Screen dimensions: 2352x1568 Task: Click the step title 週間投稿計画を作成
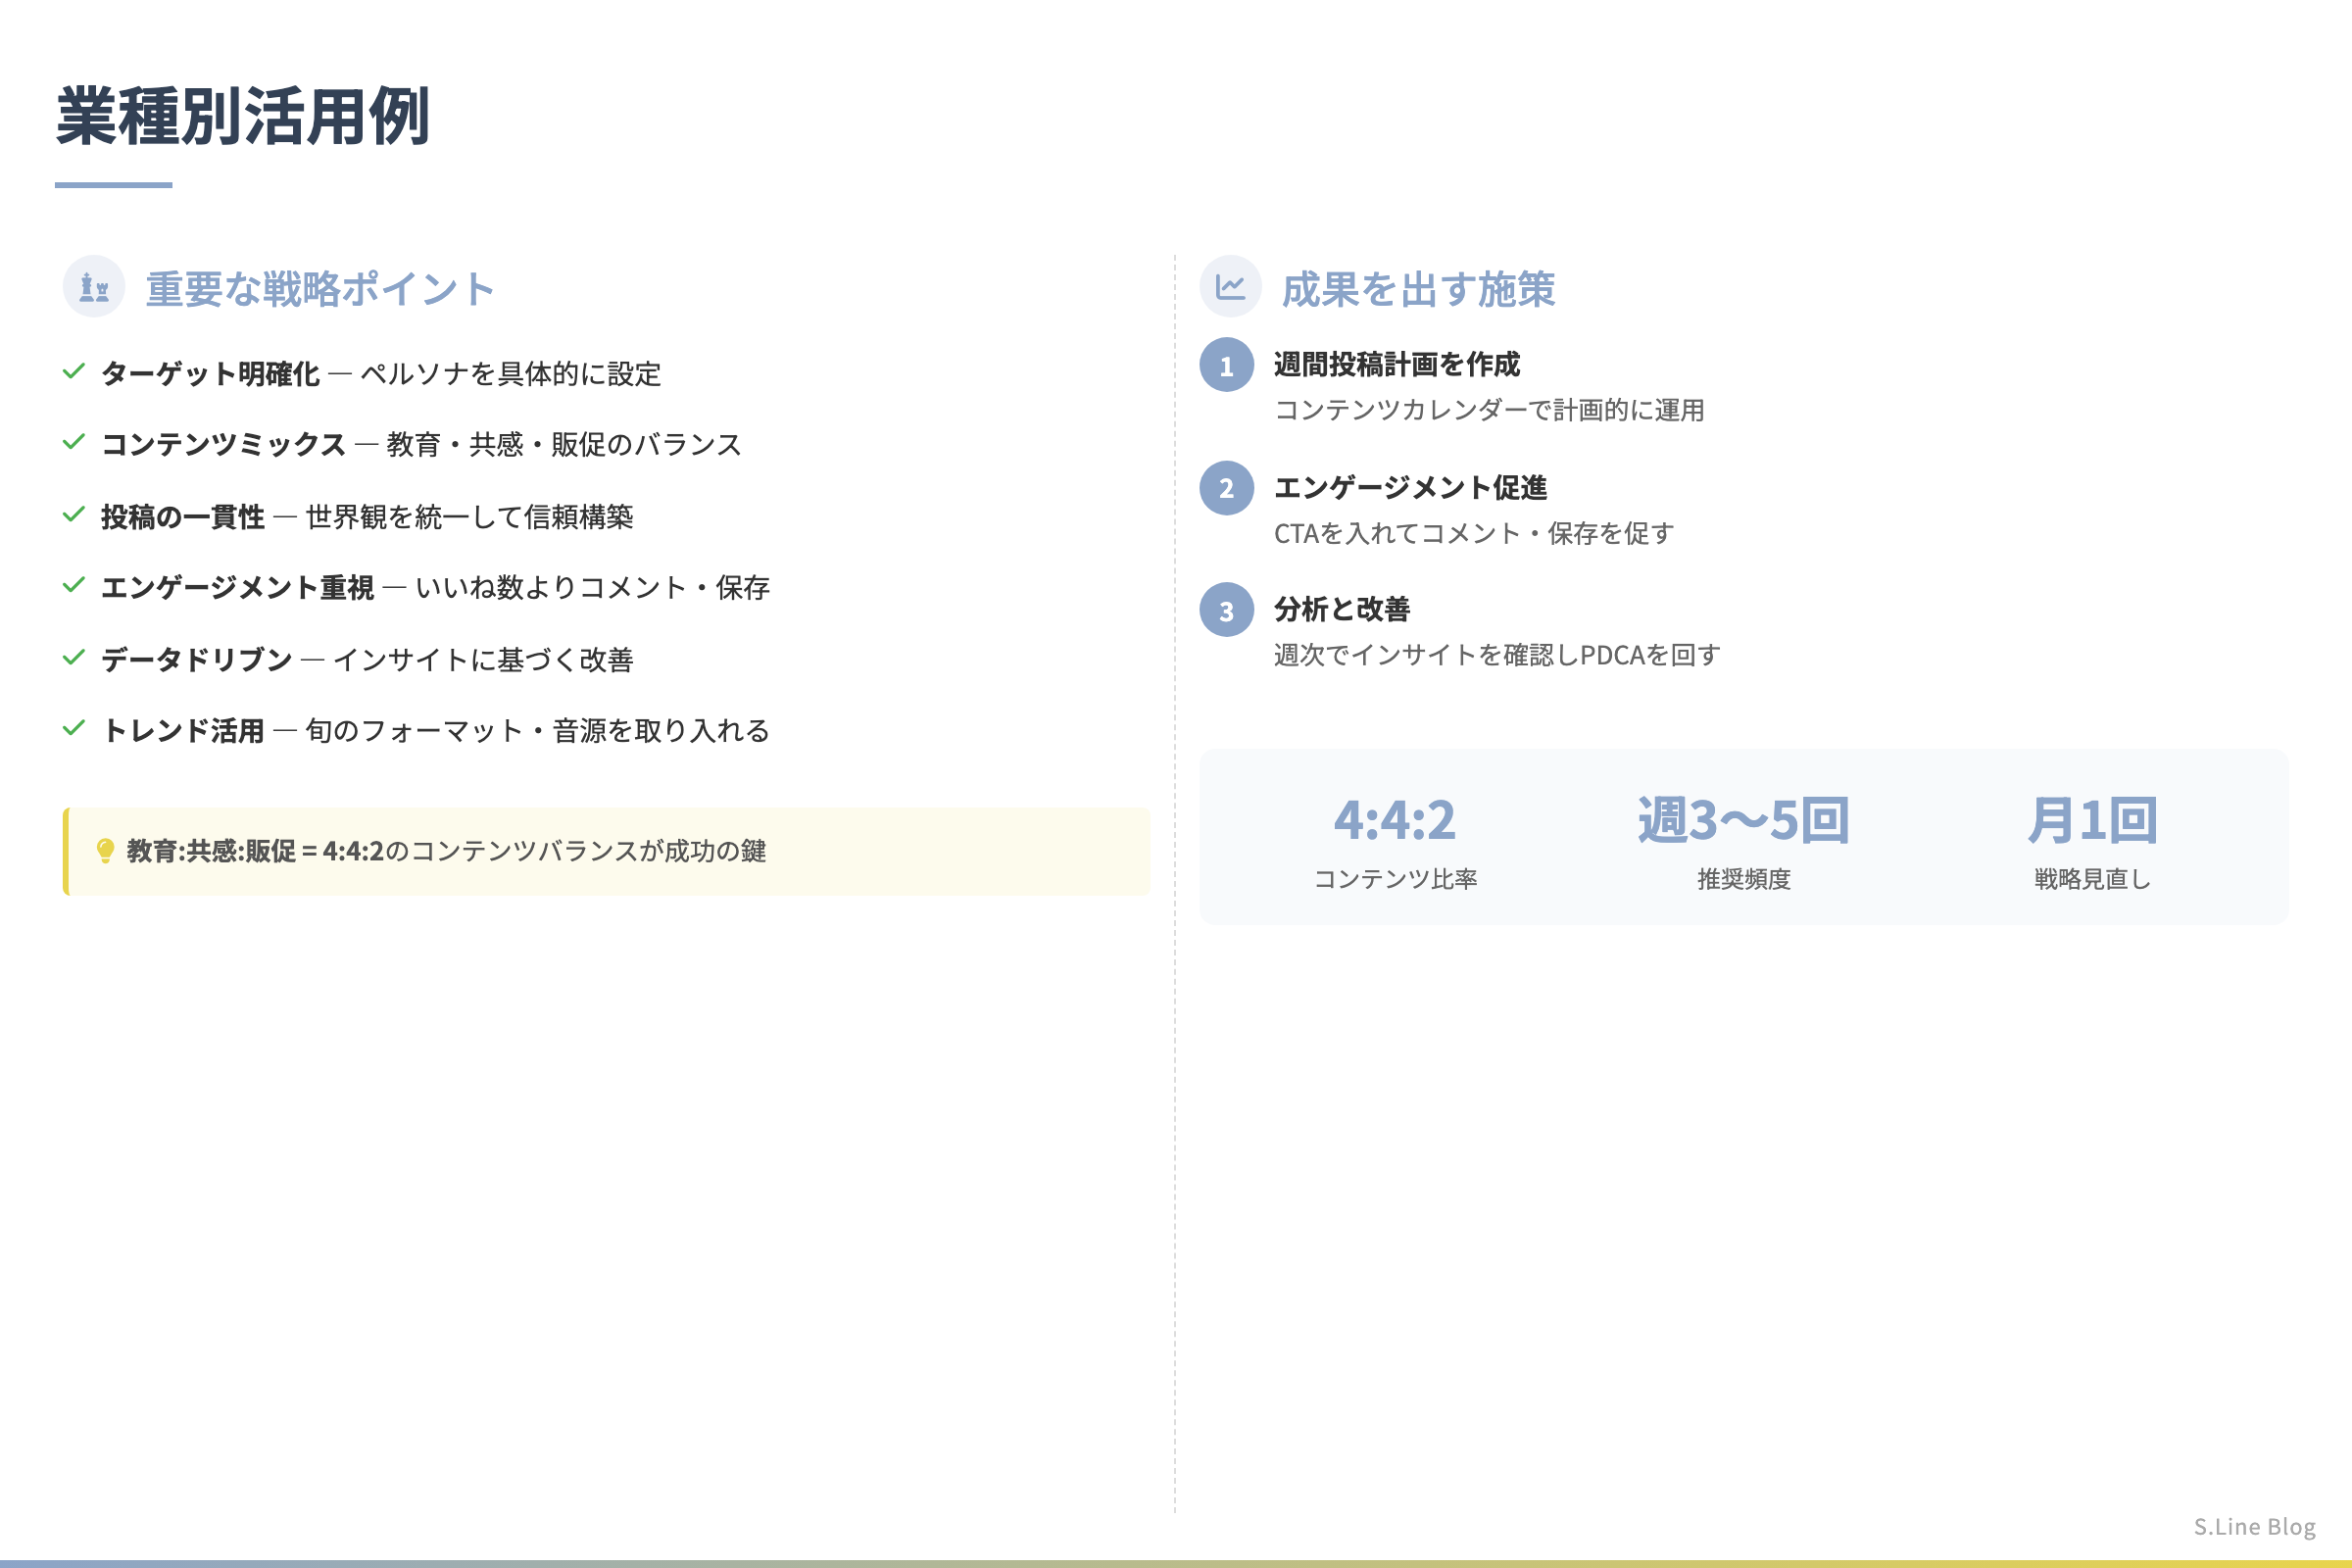coord(1397,365)
